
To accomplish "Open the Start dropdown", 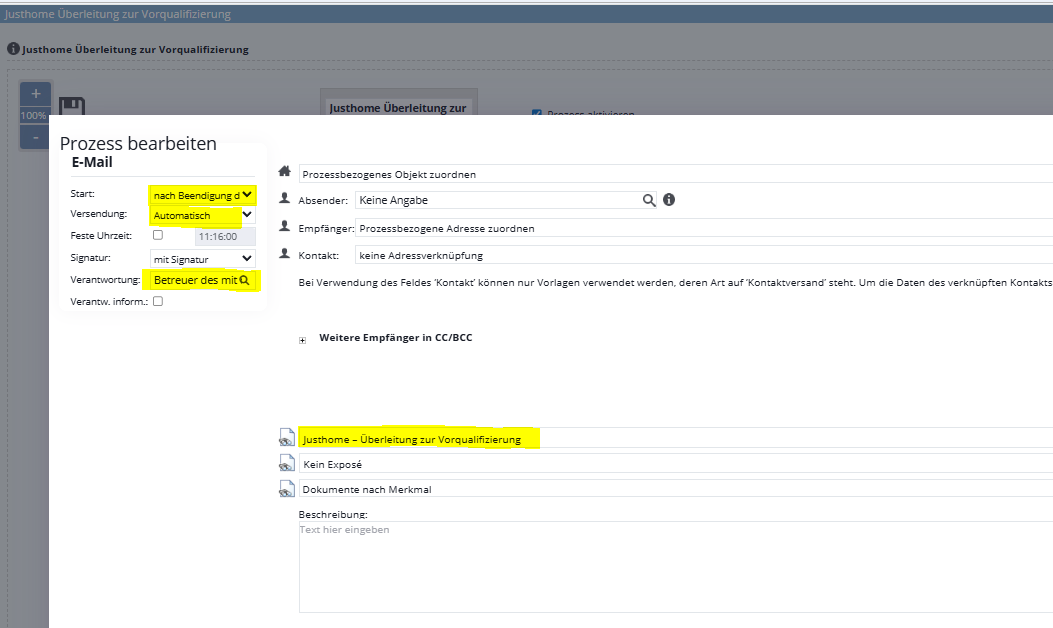I will [x=202, y=195].
